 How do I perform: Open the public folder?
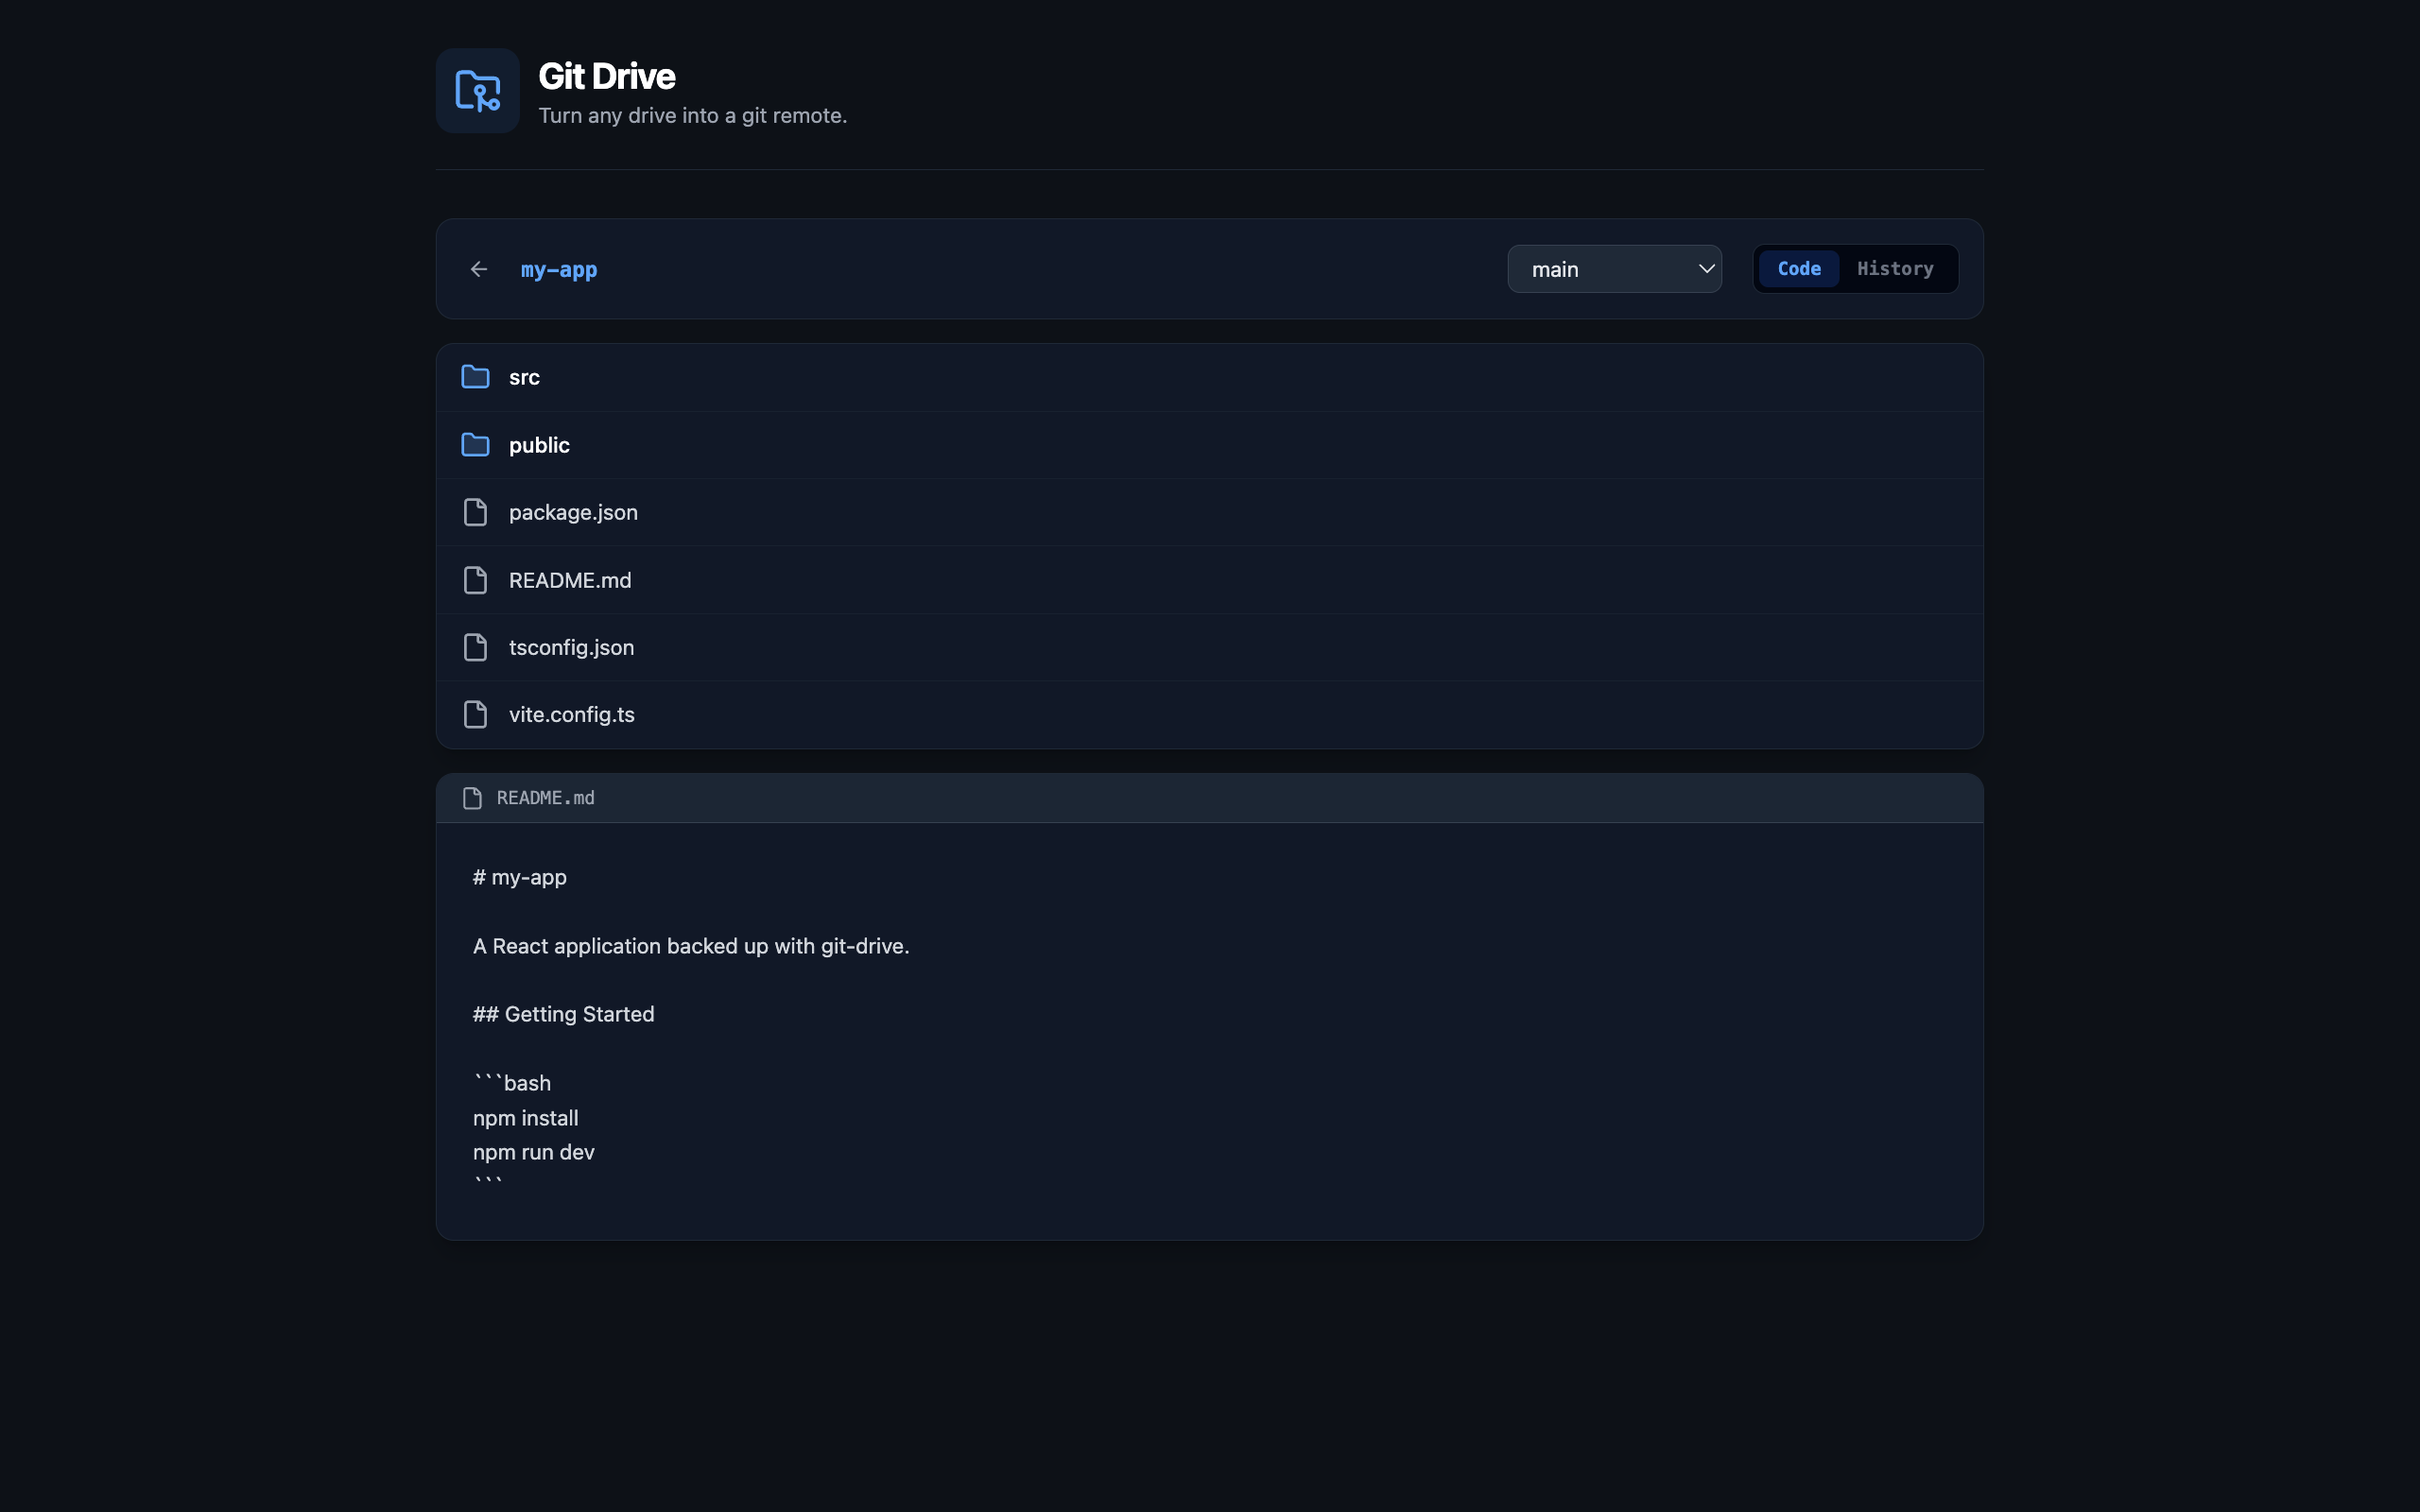click(1209, 445)
